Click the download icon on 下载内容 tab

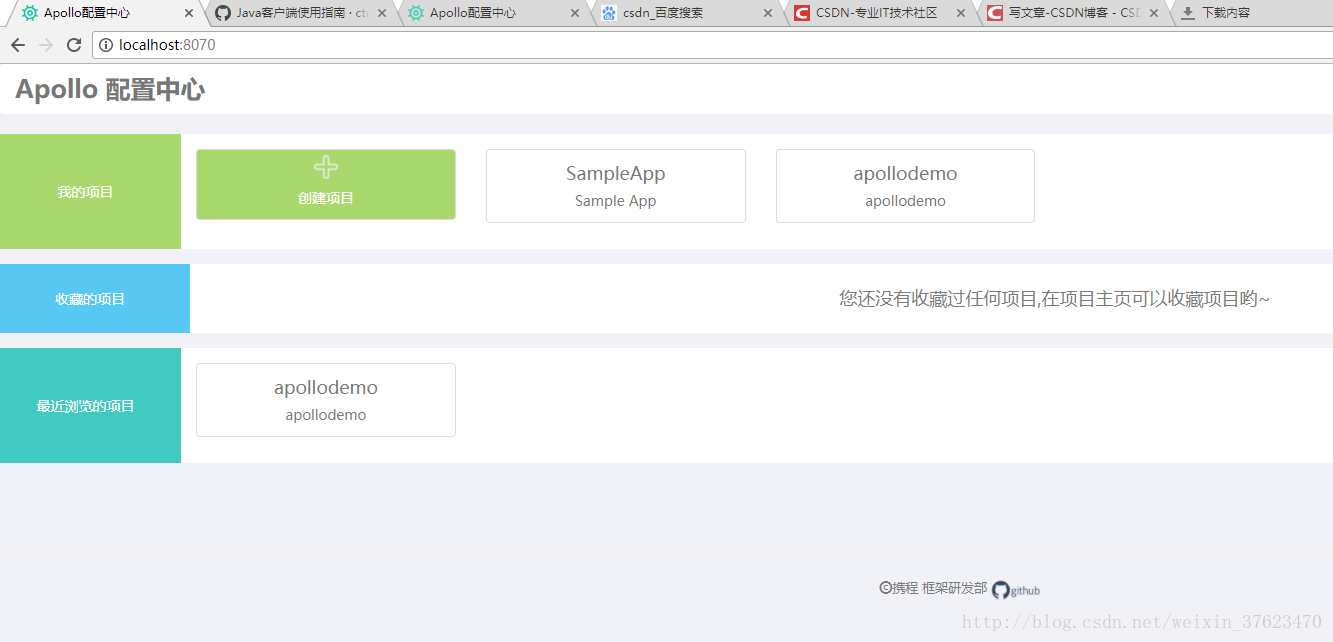point(1188,13)
